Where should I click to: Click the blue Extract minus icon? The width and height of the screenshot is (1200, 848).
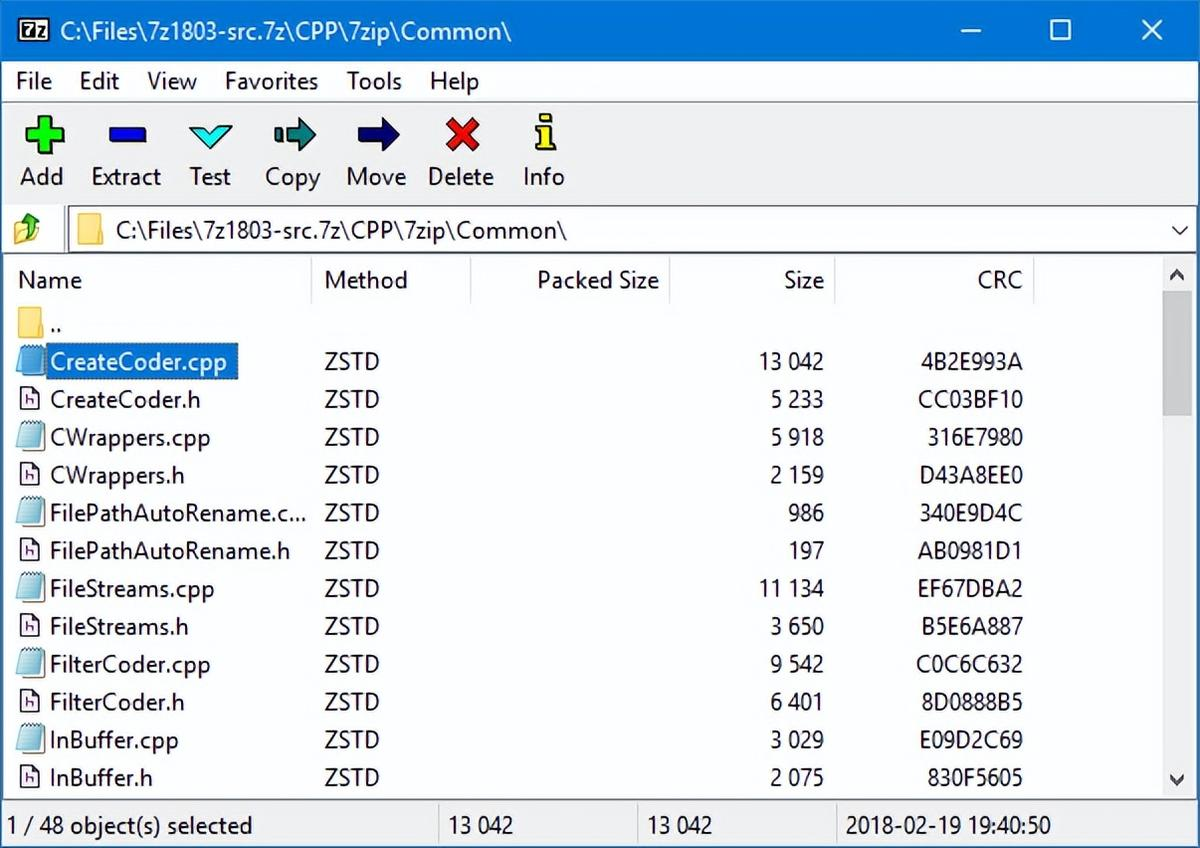(126, 134)
